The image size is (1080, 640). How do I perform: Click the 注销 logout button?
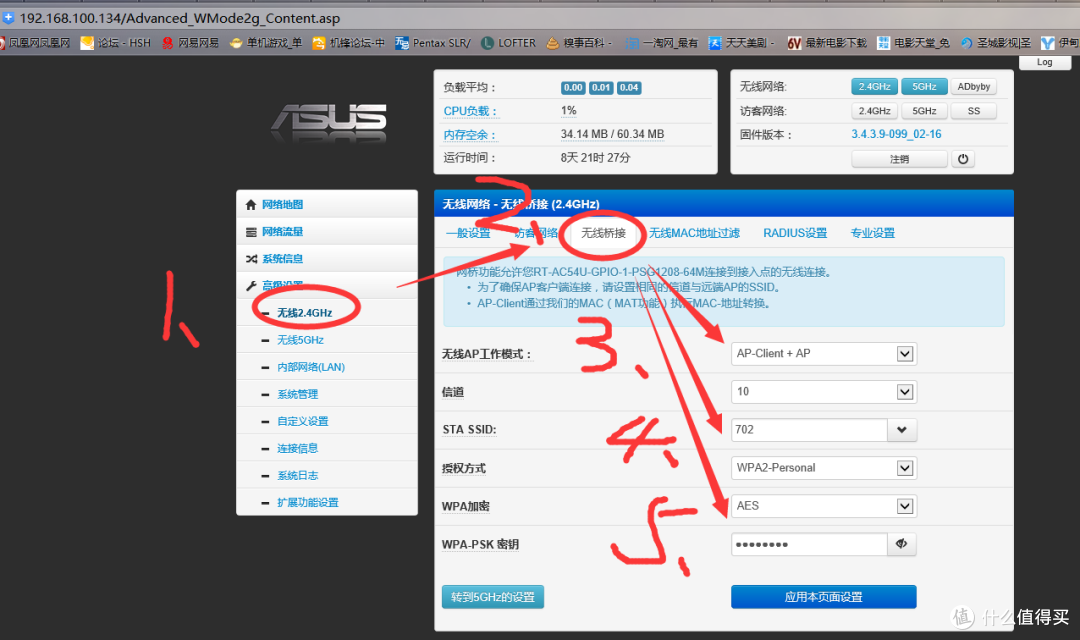[x=900, y=159]
